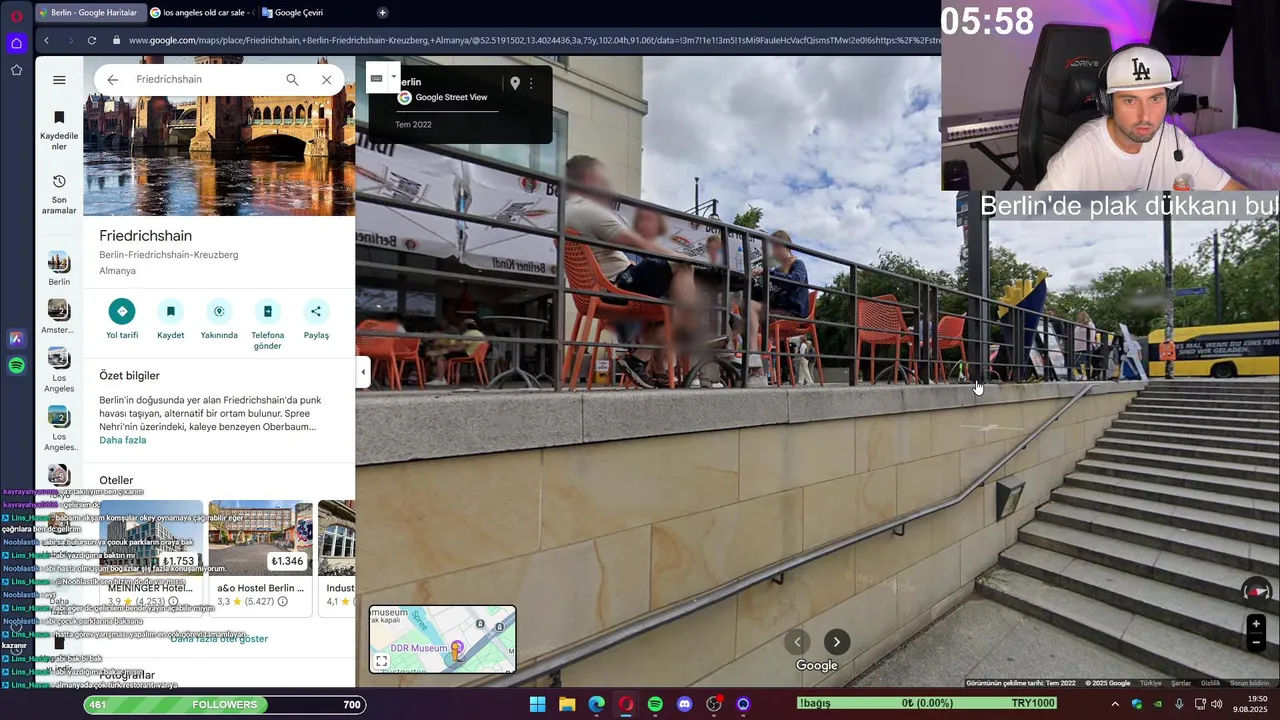The height and width of the screenshot is (720, 1280).
Task: Clear the Friedrichshain search text
Action: tap(326, 80)
